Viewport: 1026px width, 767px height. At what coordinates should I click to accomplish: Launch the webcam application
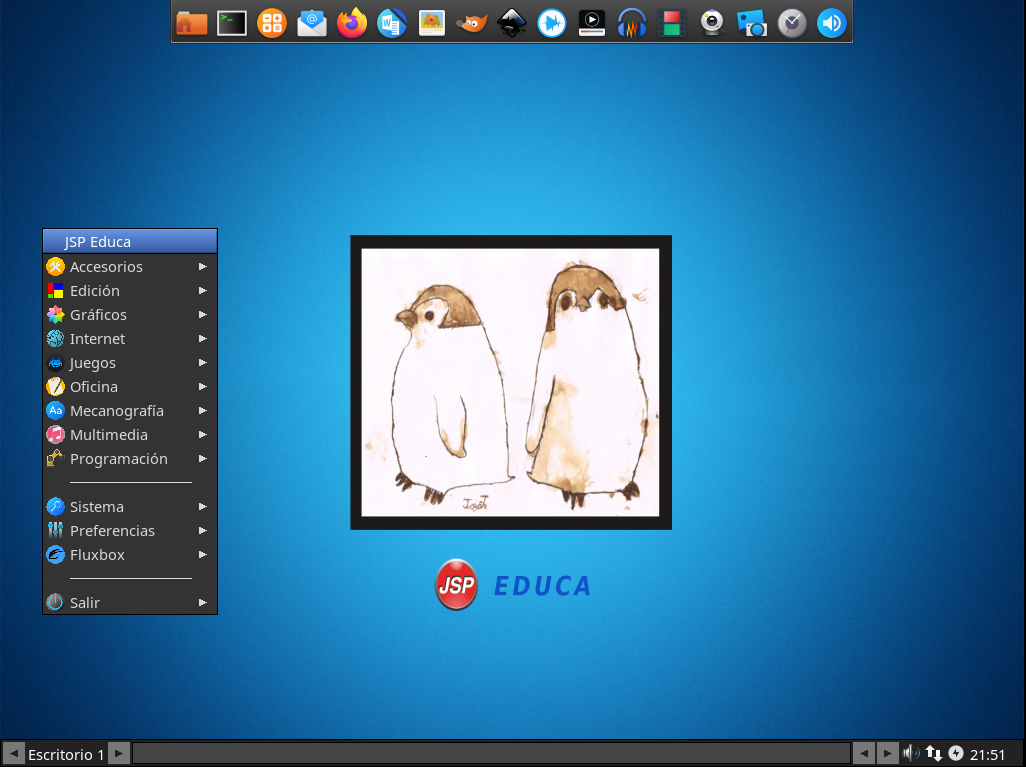pos(712,24)
